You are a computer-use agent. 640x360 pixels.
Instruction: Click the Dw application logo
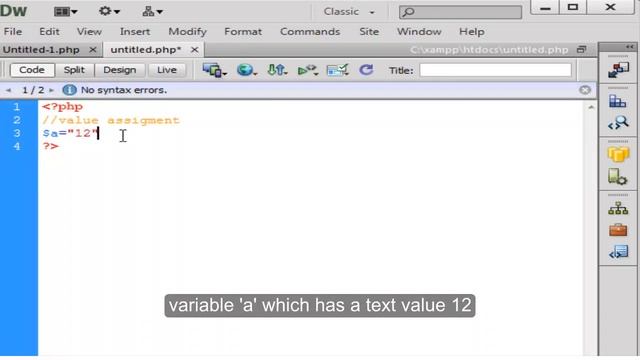[x=14, y=11]
